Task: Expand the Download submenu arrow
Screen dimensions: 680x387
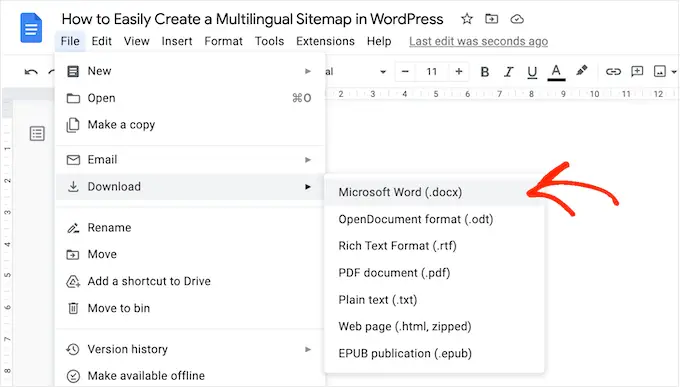Action: 308,187
